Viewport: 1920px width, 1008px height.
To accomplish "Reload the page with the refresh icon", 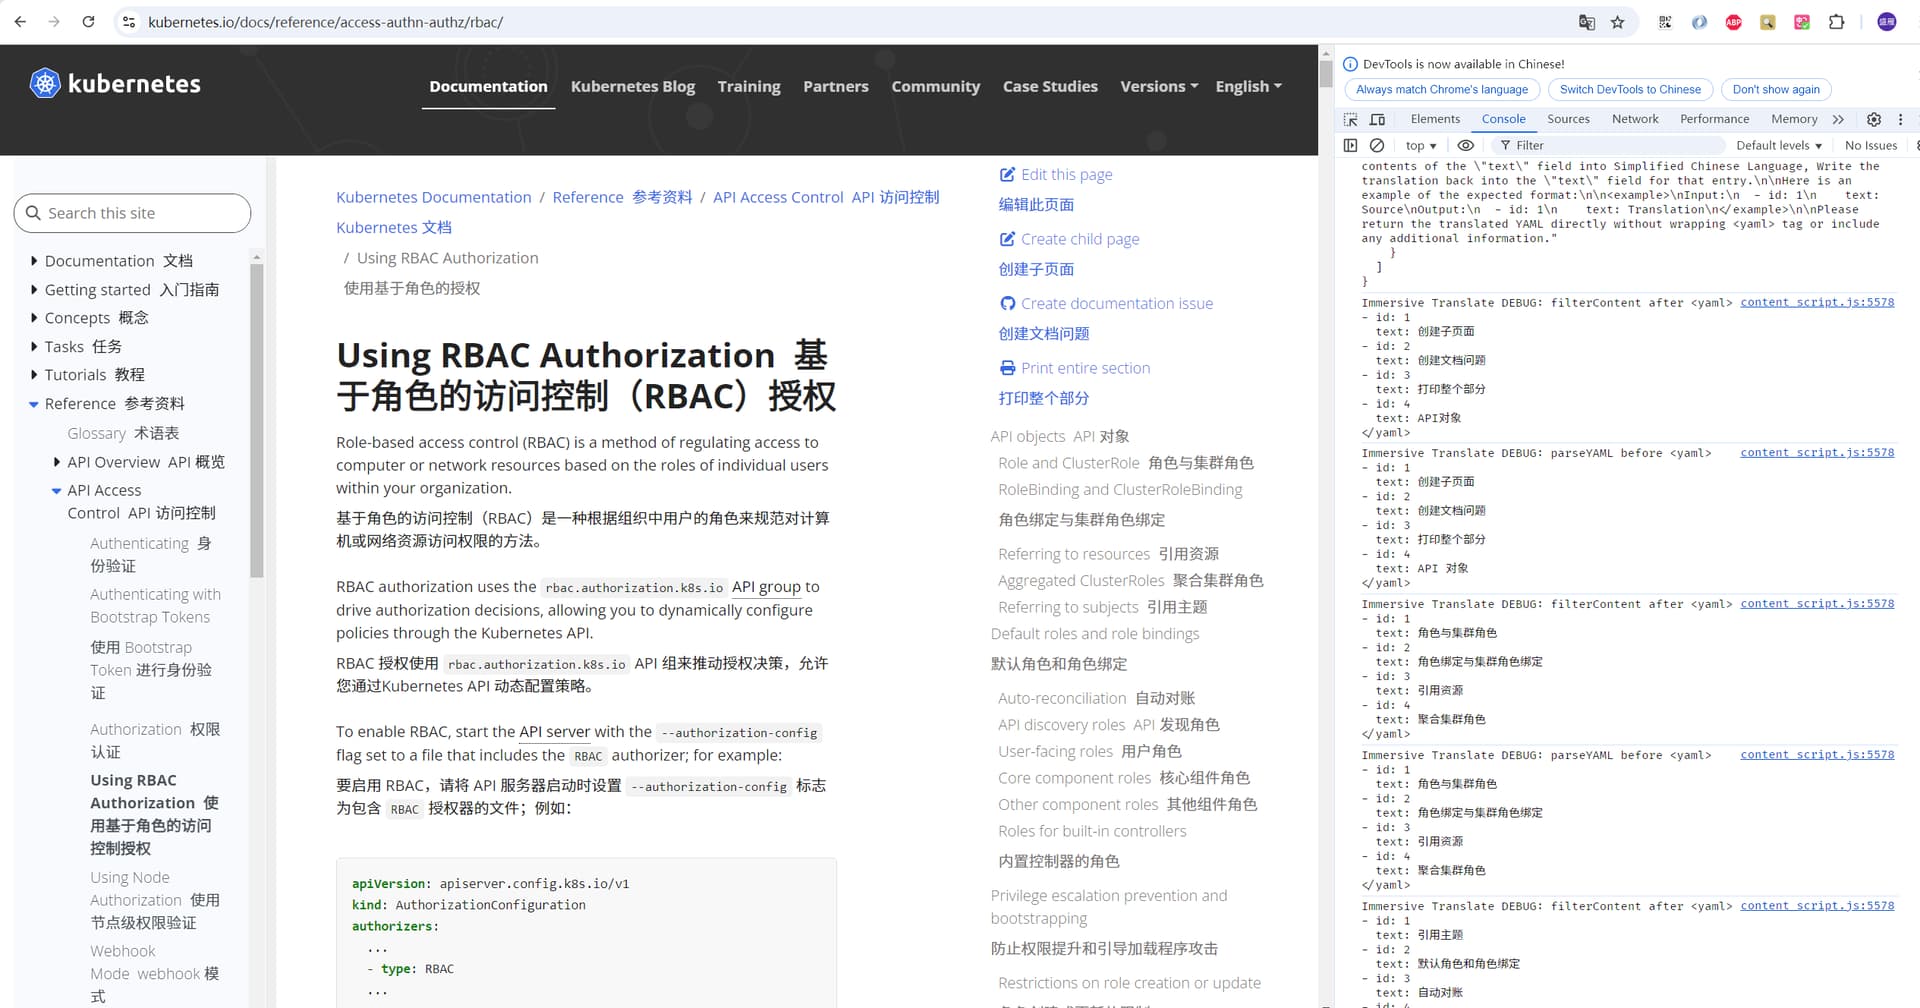I will (88, 22).
